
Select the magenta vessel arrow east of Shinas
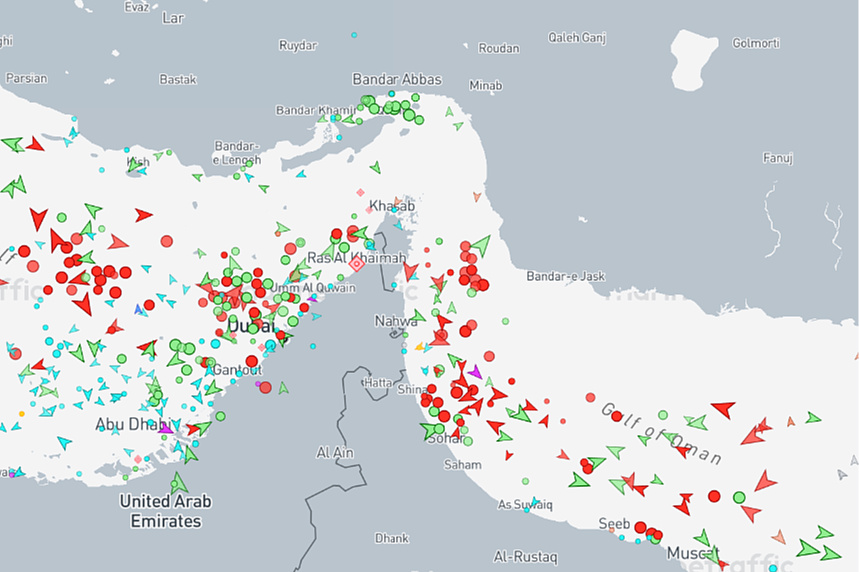(x=475, y=372)
